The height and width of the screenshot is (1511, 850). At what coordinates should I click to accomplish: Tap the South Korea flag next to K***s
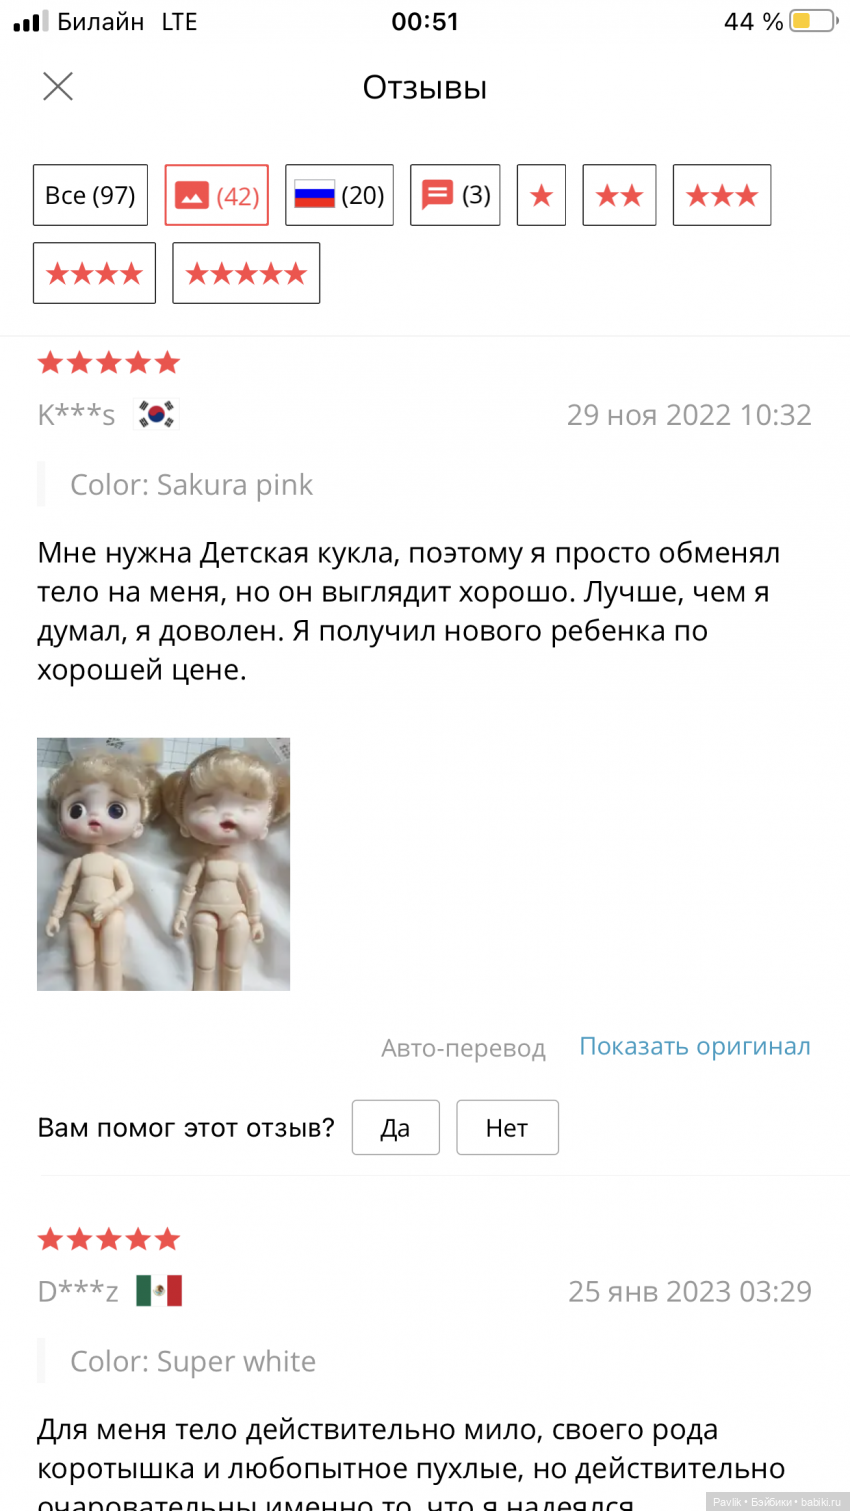point(156,414)
